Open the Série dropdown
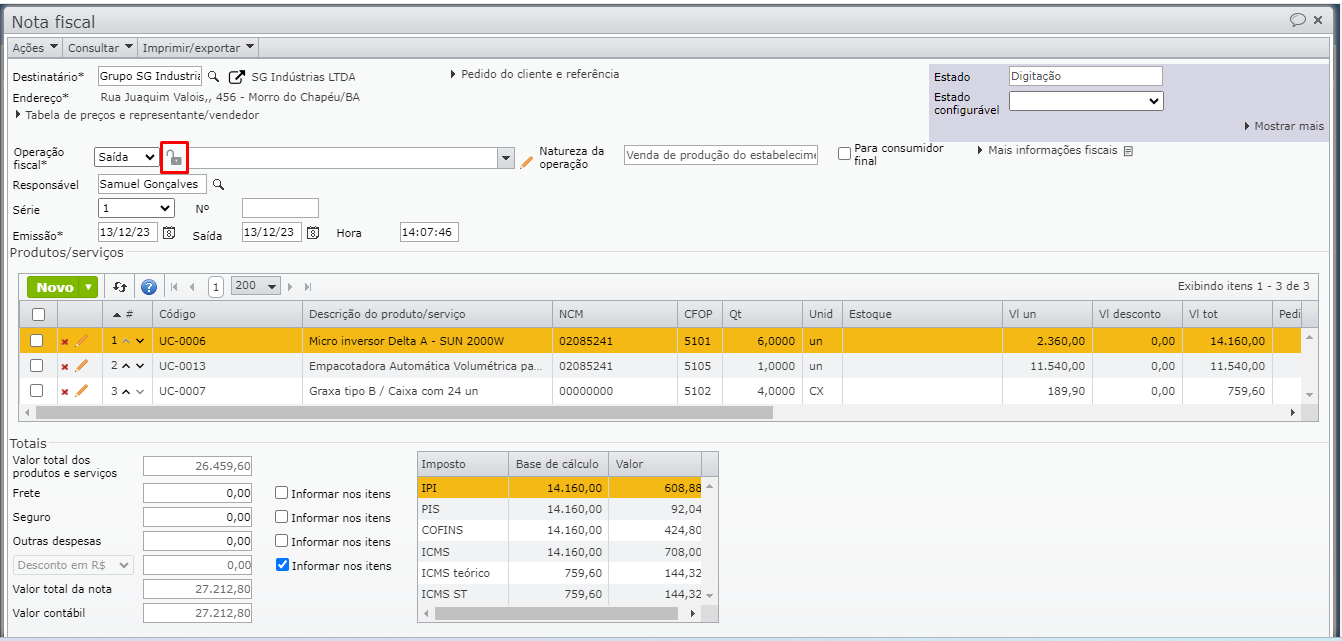This screenshot has height=641, width=1342. point(137,208)
